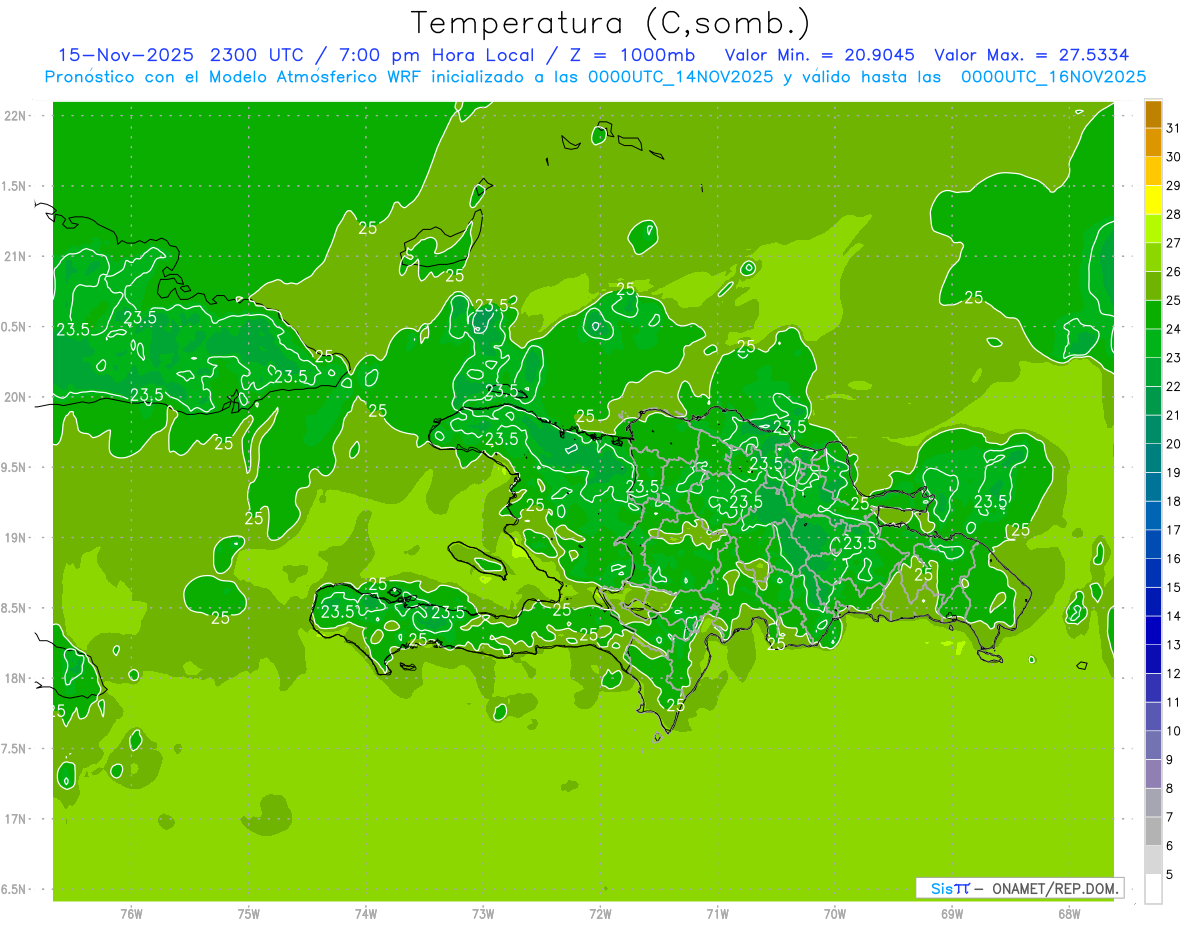Click the "68W" longitude axis label
The image size is (1200, 927).
1069,914
